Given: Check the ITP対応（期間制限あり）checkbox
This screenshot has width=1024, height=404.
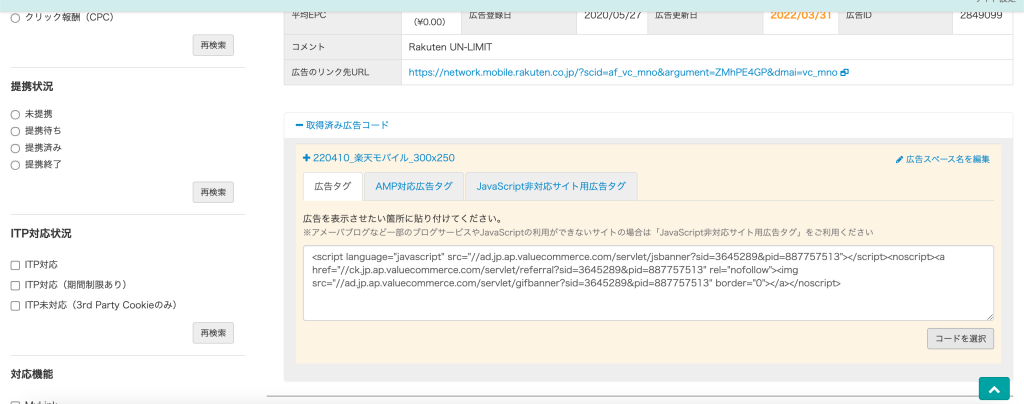Looking at the screenshot, I should point(16,286).
